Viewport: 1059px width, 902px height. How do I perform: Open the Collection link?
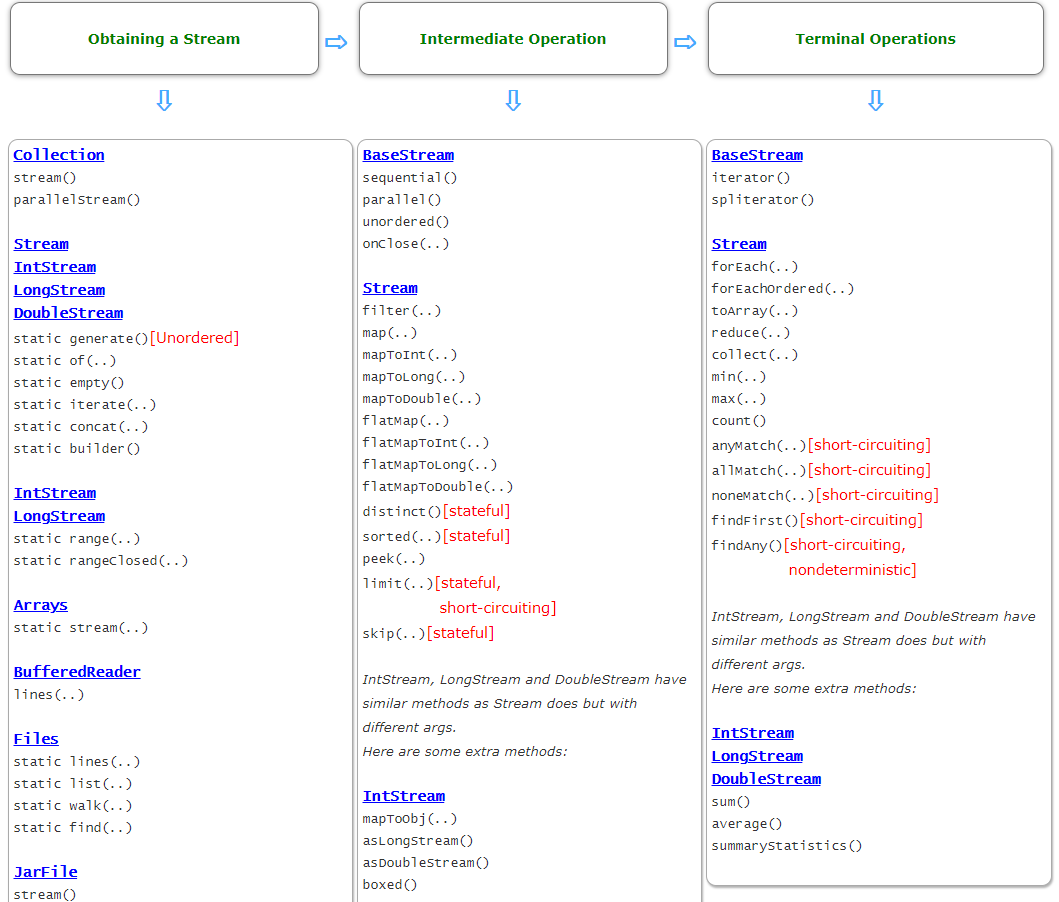[x=59, y=155]
